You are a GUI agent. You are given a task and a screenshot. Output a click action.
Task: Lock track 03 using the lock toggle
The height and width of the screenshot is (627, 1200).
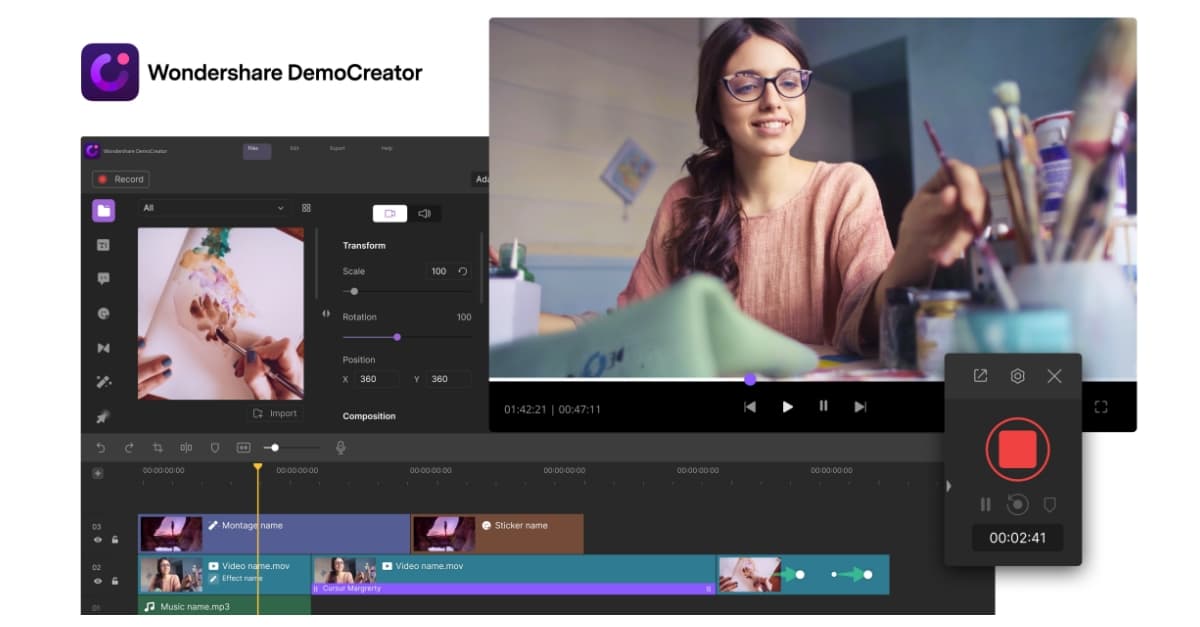pos(115,540)
